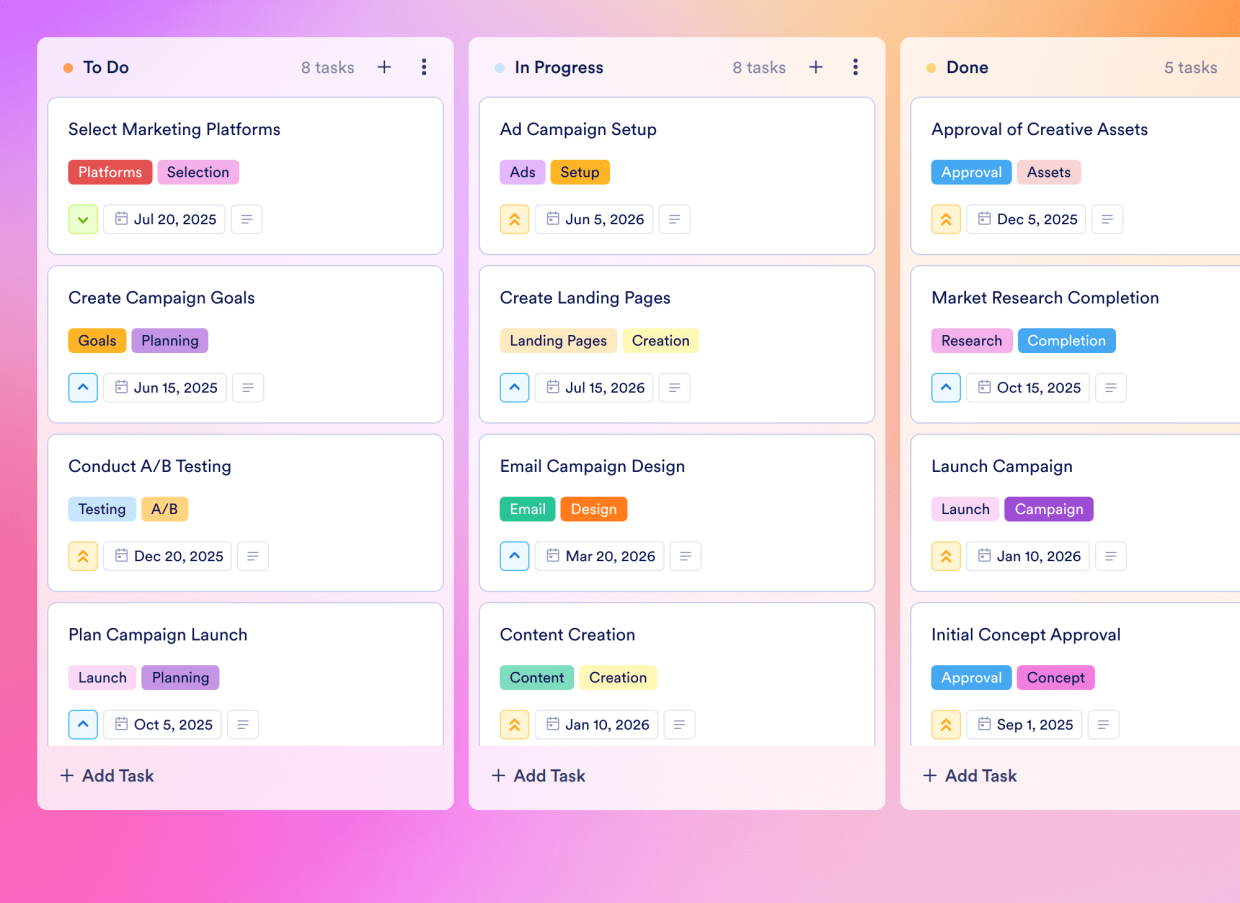The height and width of the screenshot is (903, 1240).
Task: Toggle the priority arrow on Create Campaign Goals
Action: (83, 387)
